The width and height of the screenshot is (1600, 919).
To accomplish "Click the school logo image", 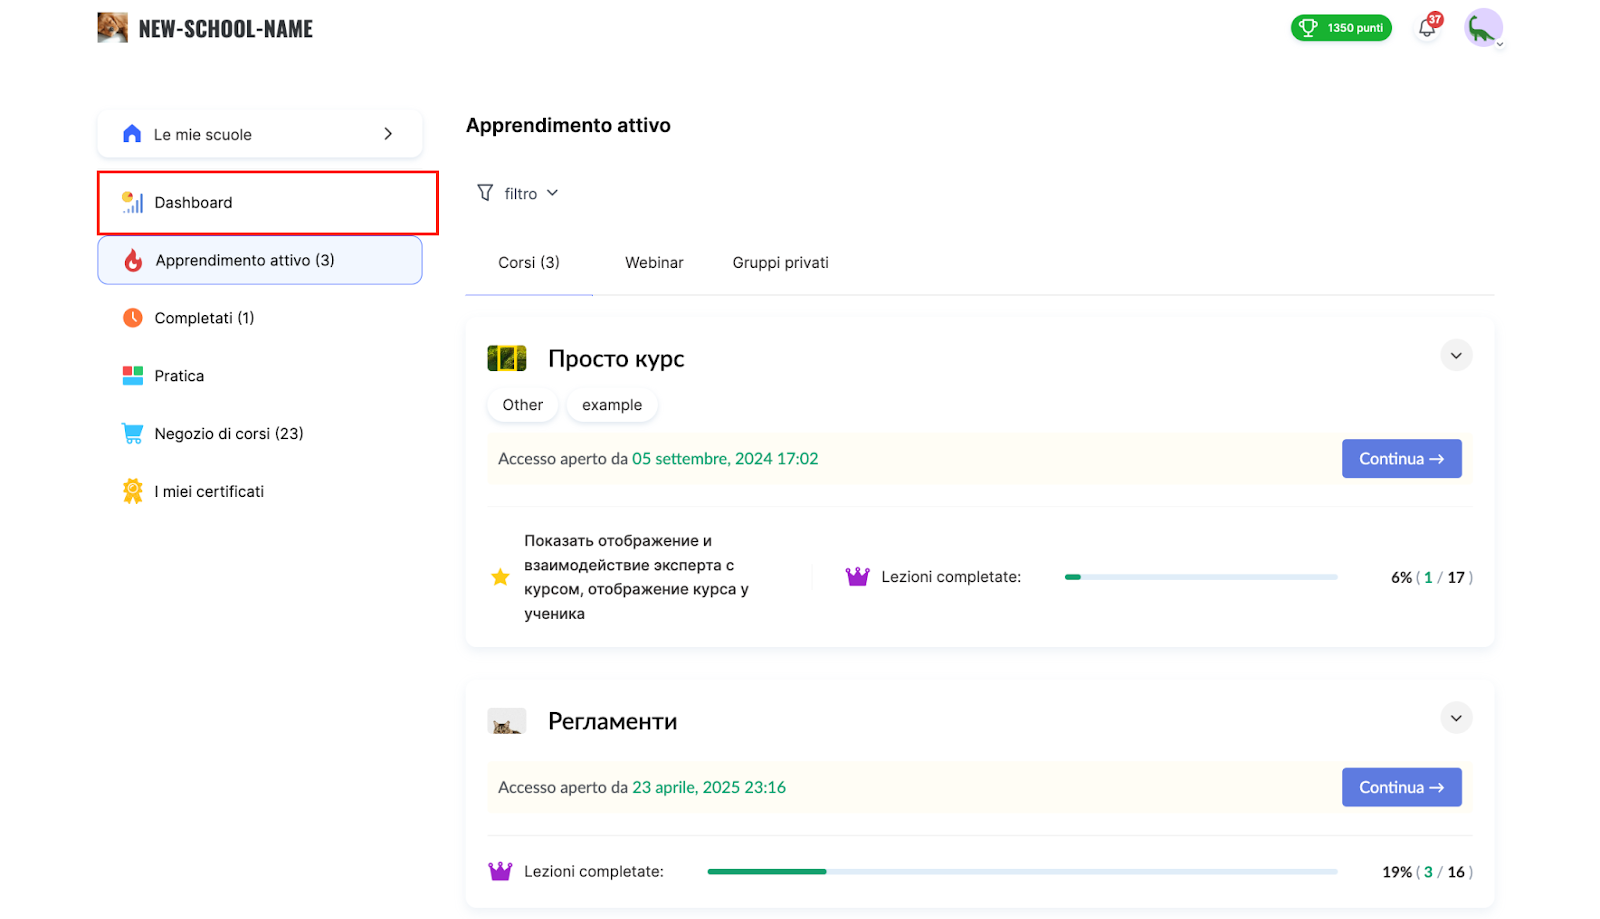I will pyautogui.click(x=112, y=28).
